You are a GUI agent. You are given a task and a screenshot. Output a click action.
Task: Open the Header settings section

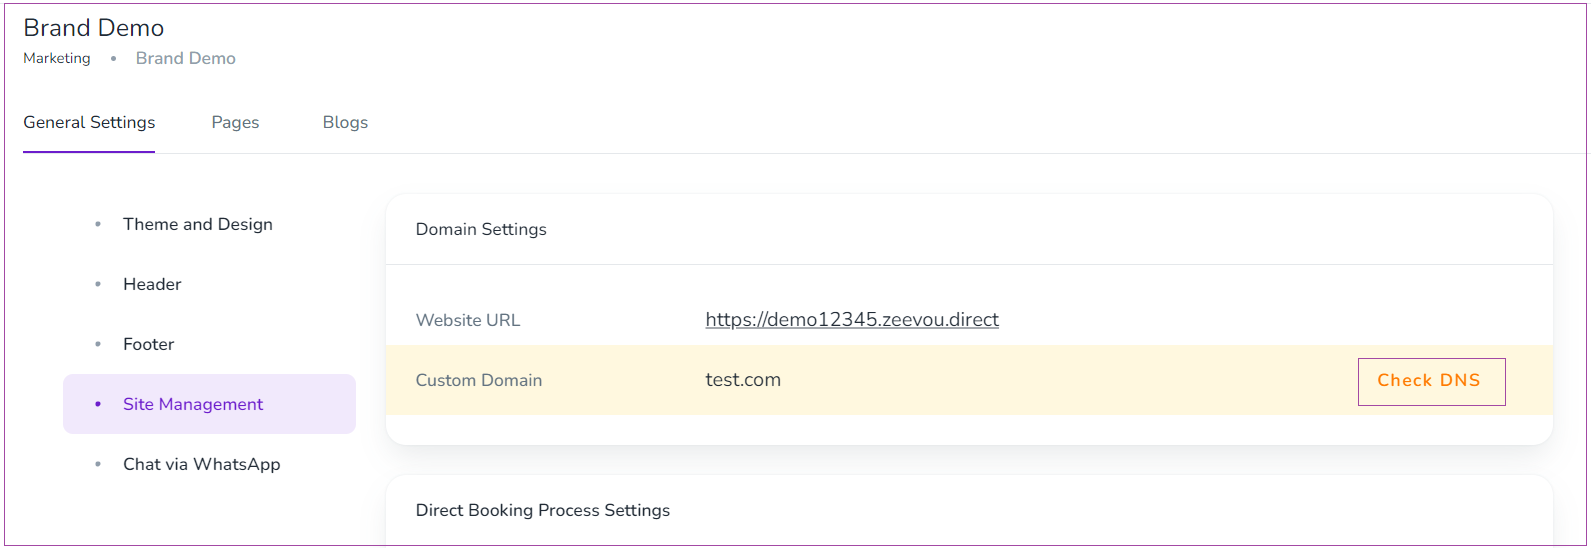pyautogui.click(x=152, y=284)
